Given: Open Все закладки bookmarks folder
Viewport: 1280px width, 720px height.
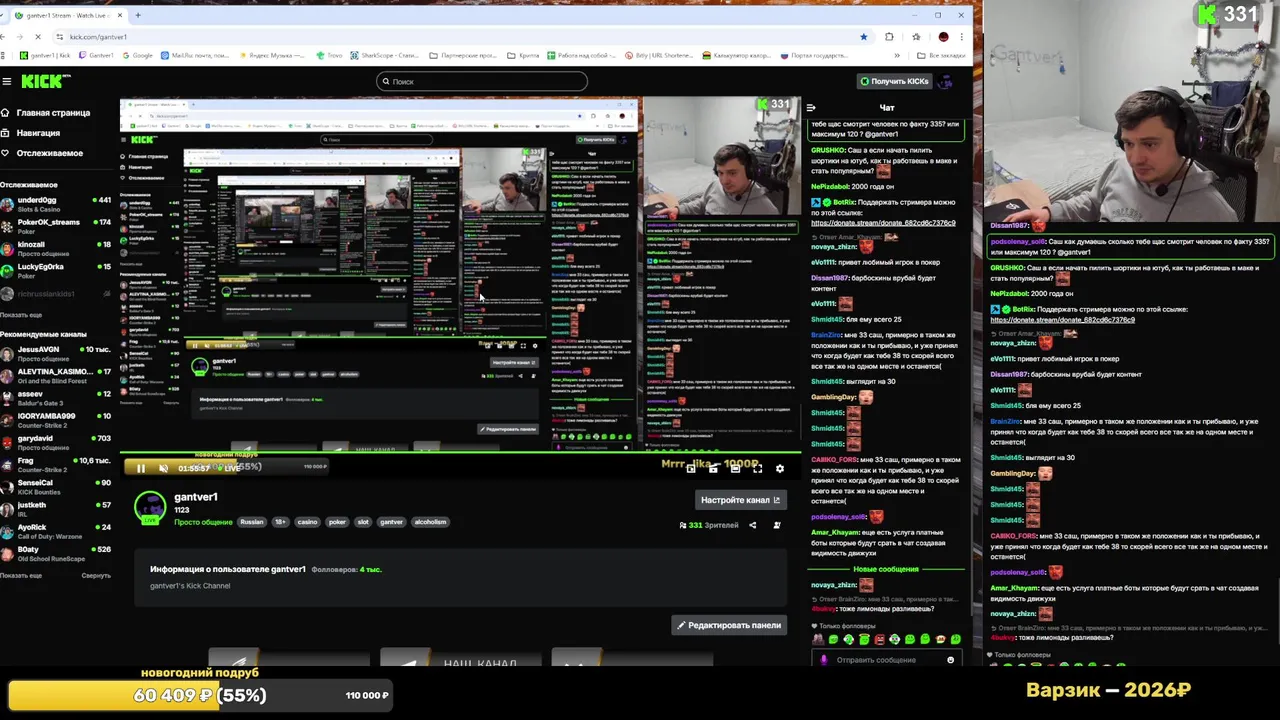Looking at the screenshot, I should pyautogui.click(x=941, y=56).
